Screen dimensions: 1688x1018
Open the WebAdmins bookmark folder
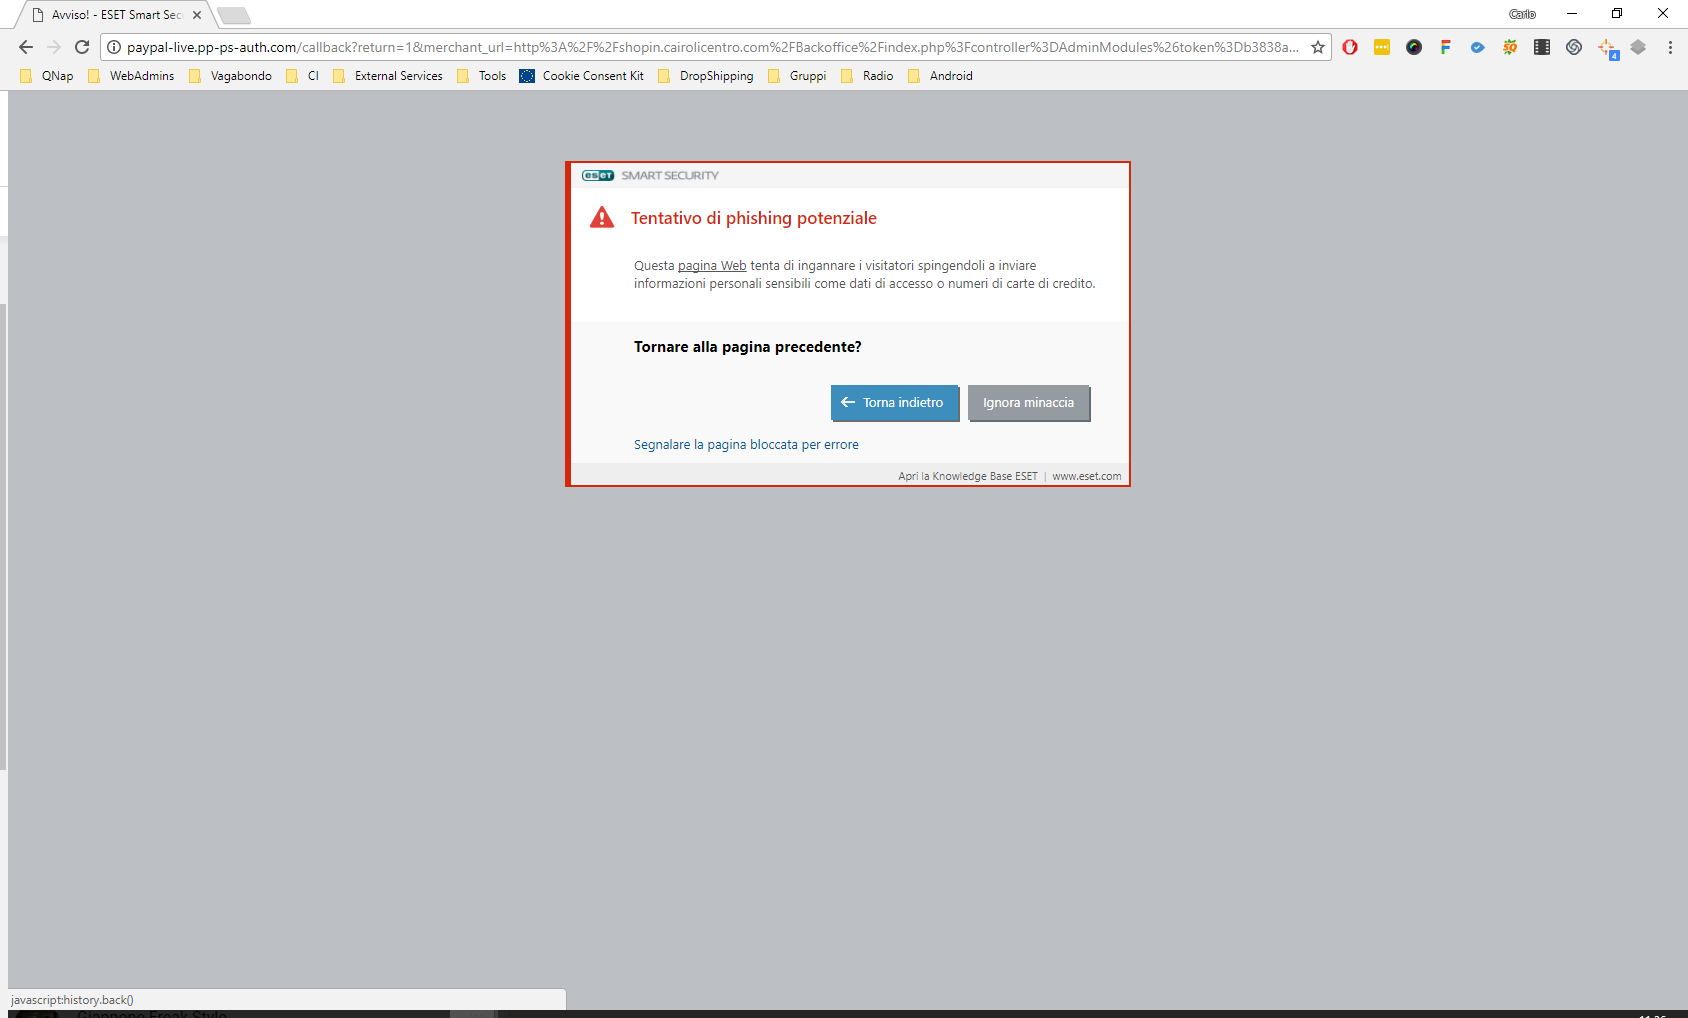click(x=131, y=76)
